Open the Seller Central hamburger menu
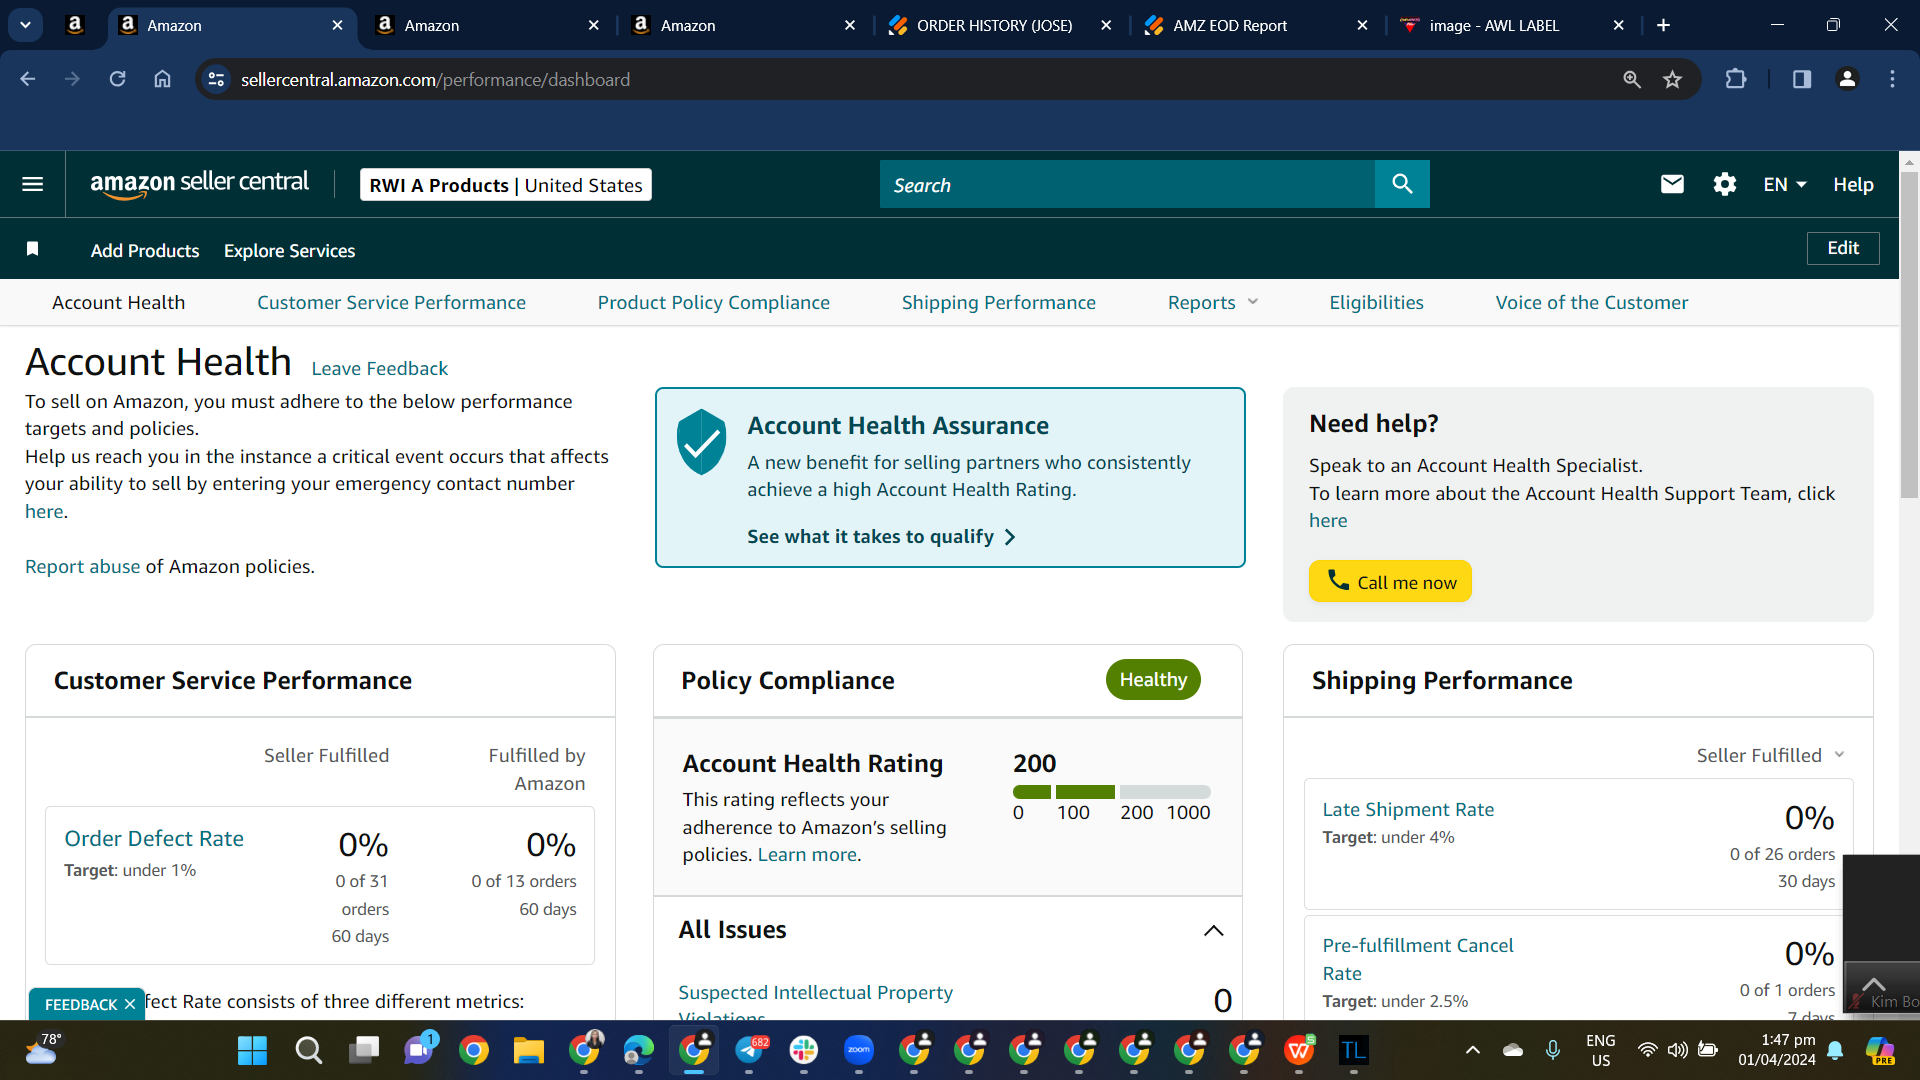 (x=32, y=184)
